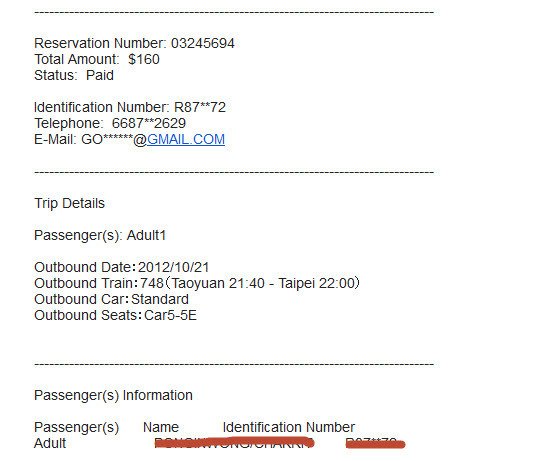
Task: Click the Name column header
Action: click(161, 427)
